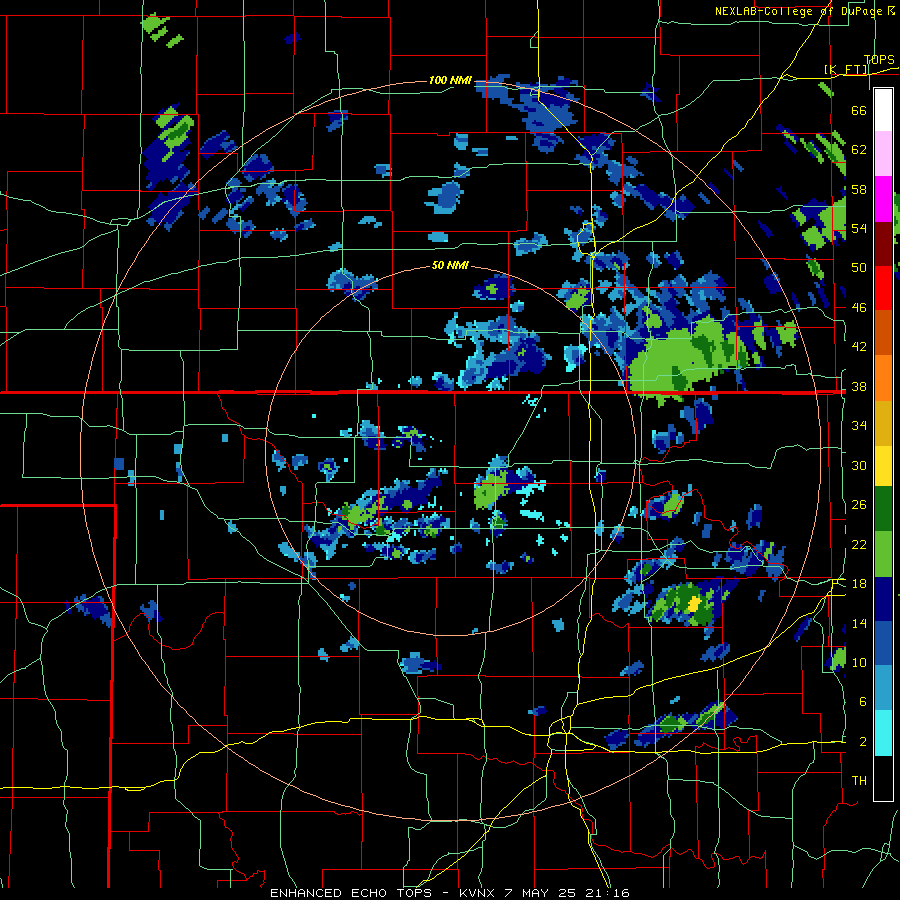This screenshot has width=900, height=900.
Task: Click the "TH" legend label
Action: [x=859, y=781]
